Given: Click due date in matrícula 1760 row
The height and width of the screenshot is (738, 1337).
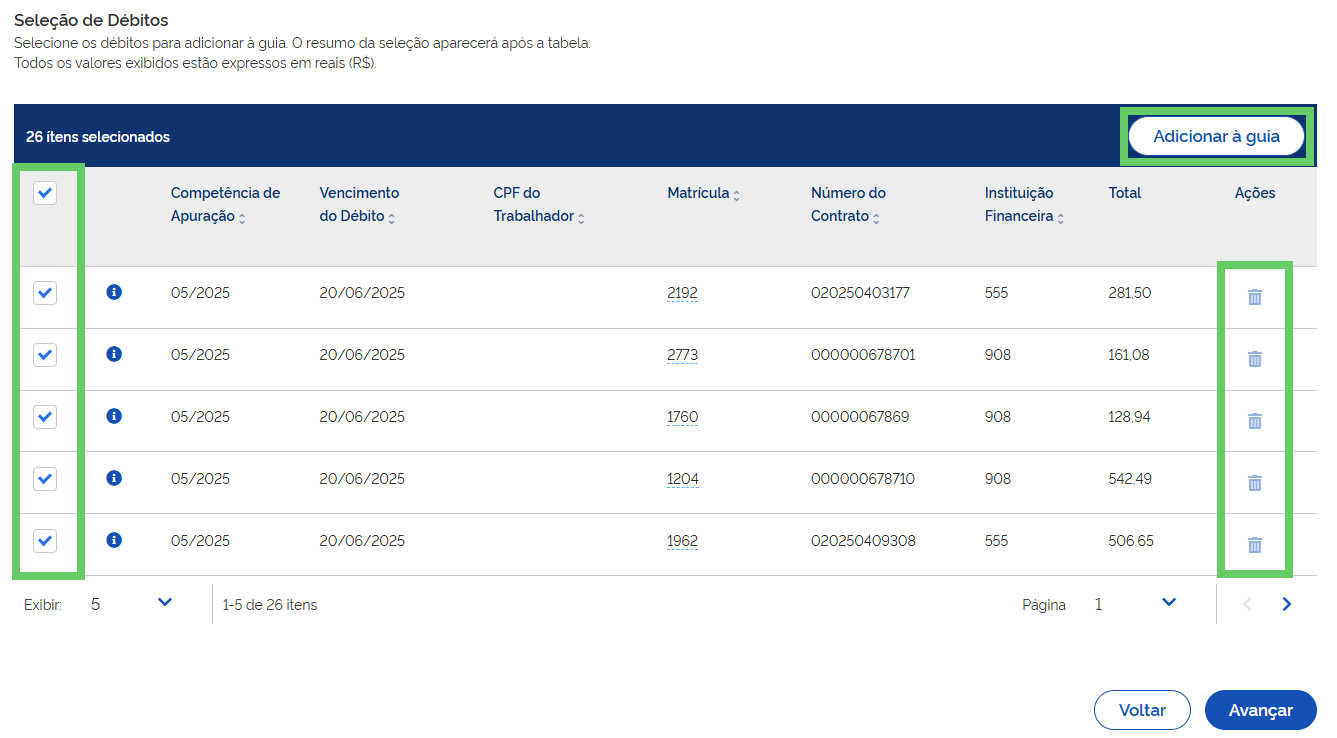Looking at the screenshot, I should coord(362,417).
